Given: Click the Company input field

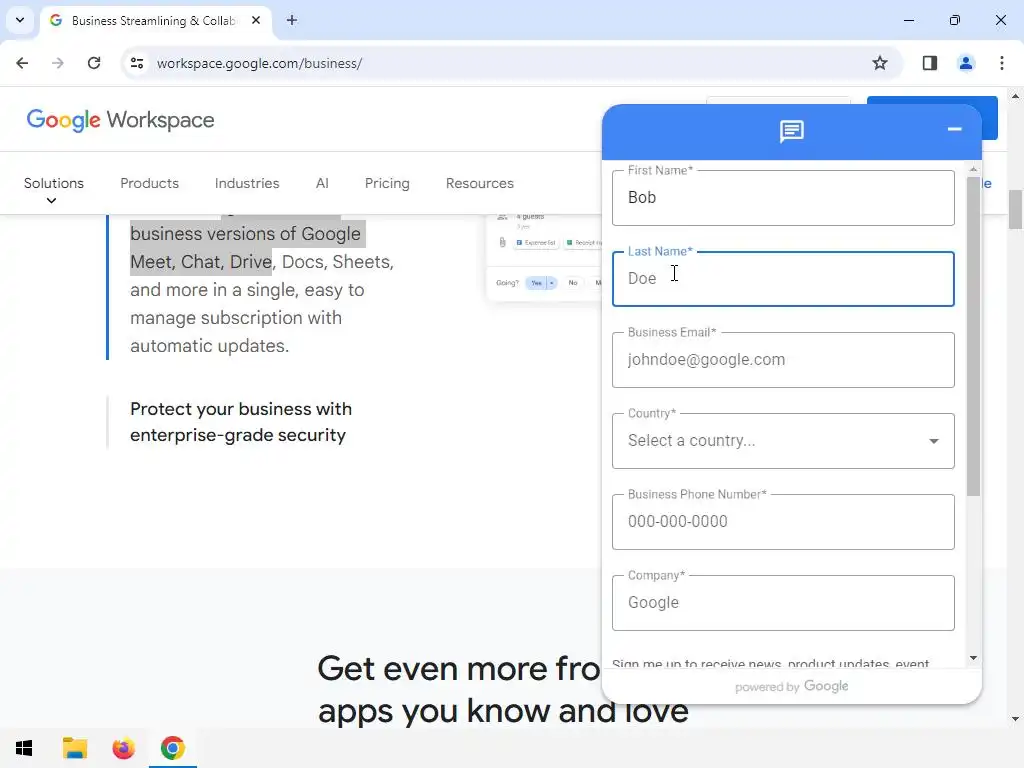Looking at the screenshot, I should coord(783,603).
